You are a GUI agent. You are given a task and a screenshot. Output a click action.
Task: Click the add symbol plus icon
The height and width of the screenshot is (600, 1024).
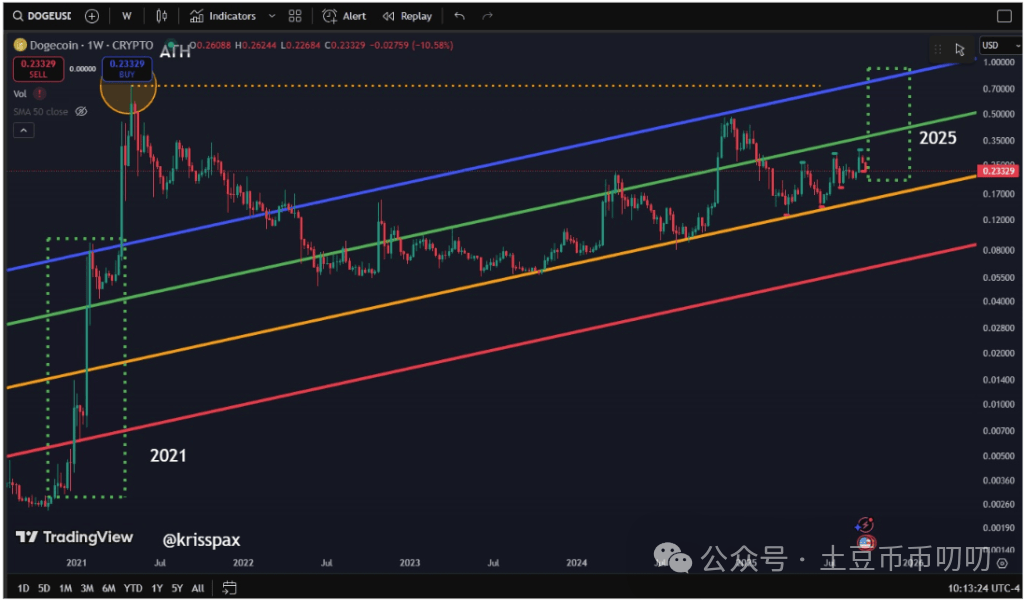point(92,16)
